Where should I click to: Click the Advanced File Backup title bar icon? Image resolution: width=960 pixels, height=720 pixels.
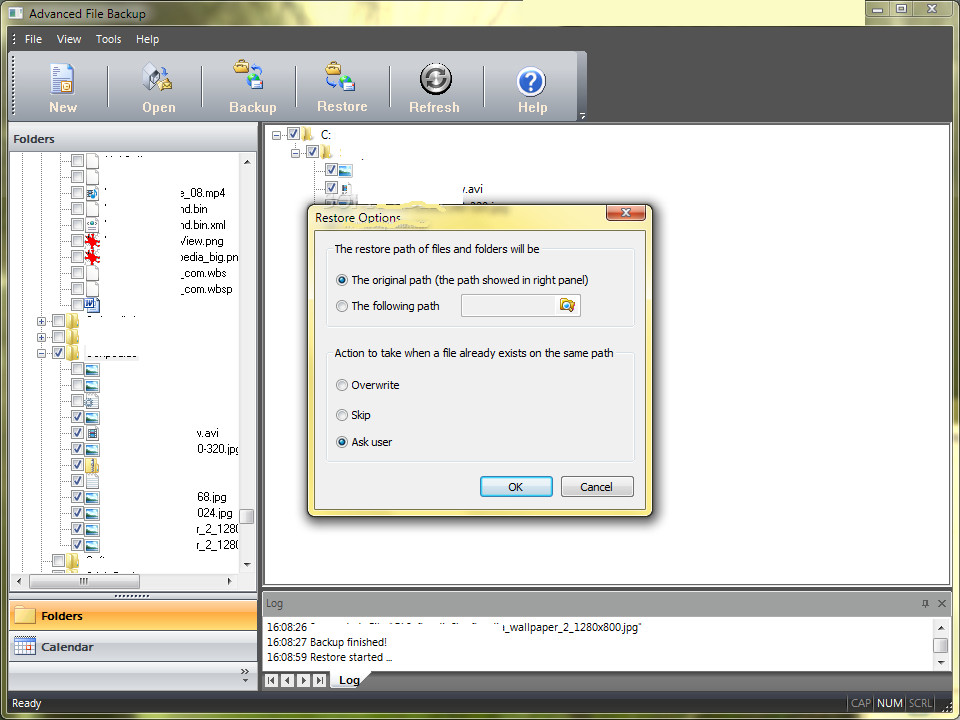click(x=16, y=12)
